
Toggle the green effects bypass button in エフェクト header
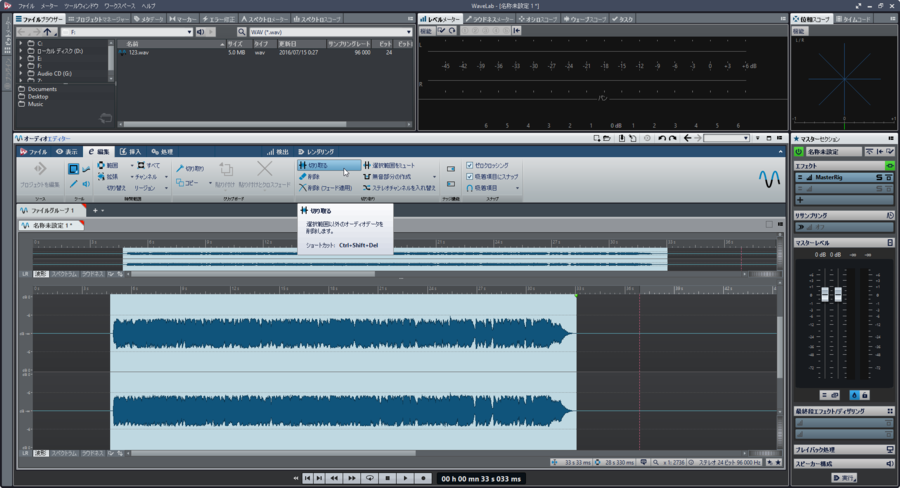[x=890, y=166]
